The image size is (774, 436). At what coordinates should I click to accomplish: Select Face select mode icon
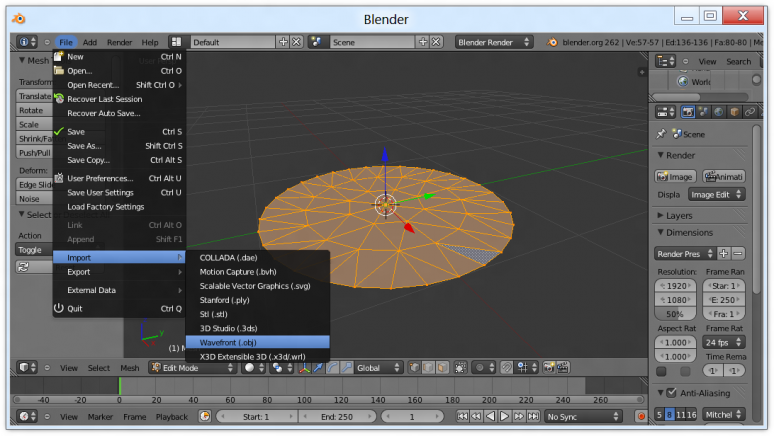pos(442,367)
